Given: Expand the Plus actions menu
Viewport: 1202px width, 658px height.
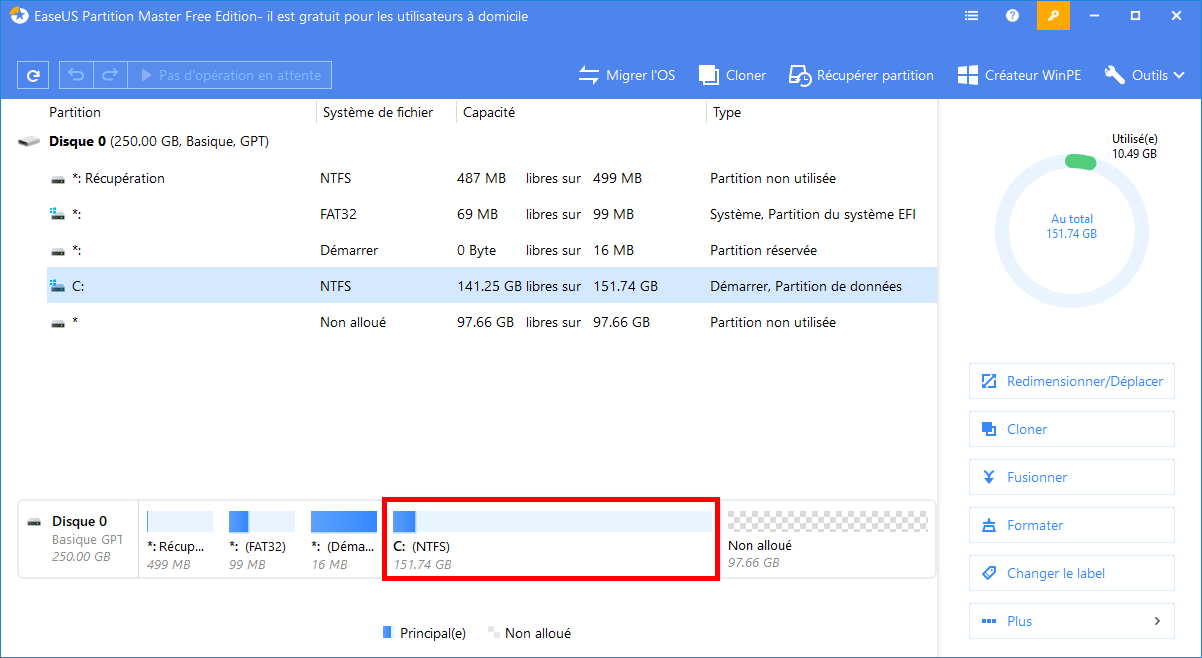Looking at the screenshot, I should pos(1072,621).
